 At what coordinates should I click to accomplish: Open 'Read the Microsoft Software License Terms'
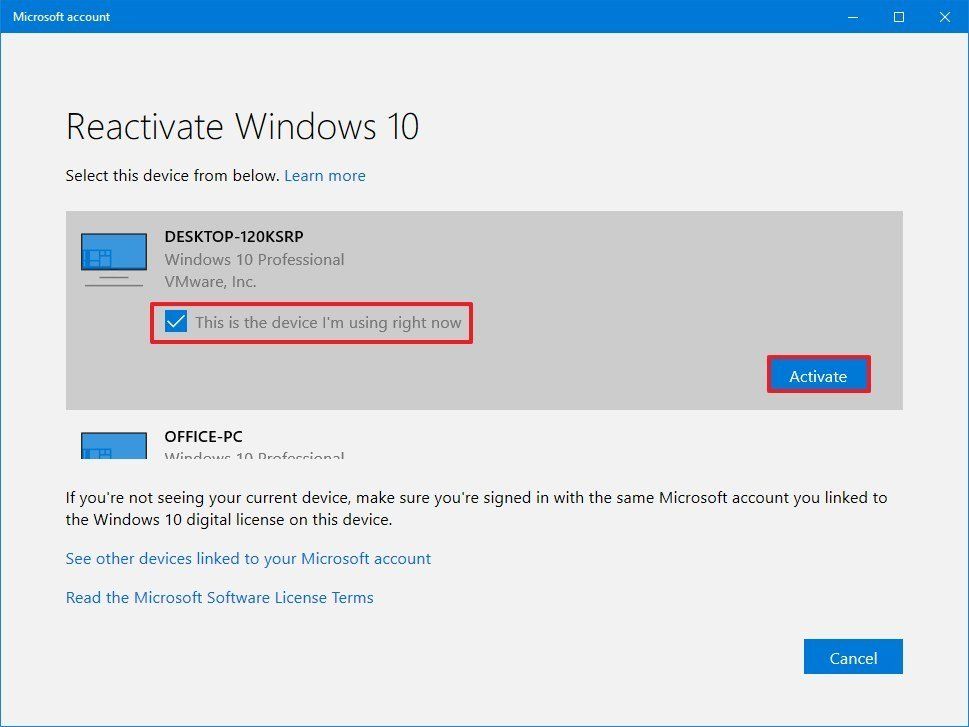tap(219, 597)
